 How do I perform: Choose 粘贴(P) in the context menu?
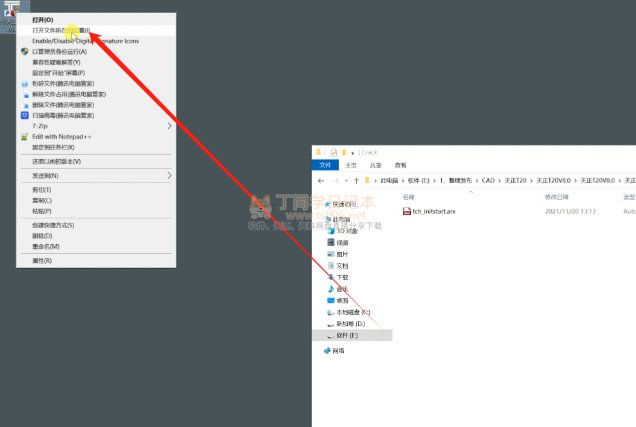click(x=96, y=211)
